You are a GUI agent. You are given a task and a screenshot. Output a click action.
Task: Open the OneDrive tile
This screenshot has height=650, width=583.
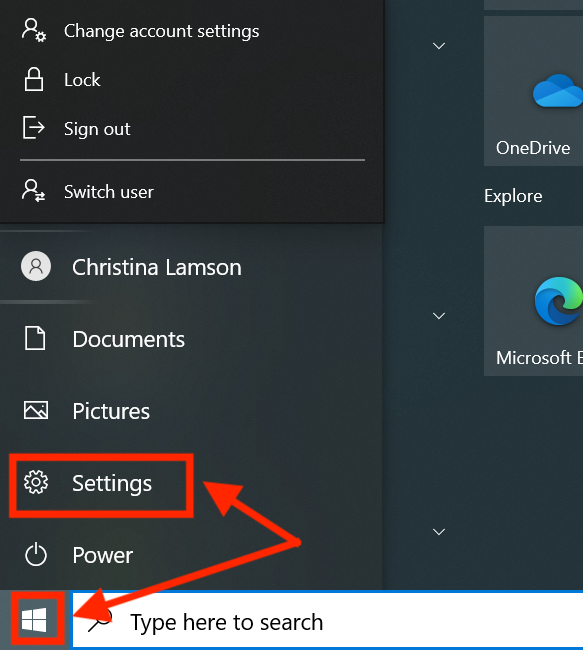coord(533,91)
